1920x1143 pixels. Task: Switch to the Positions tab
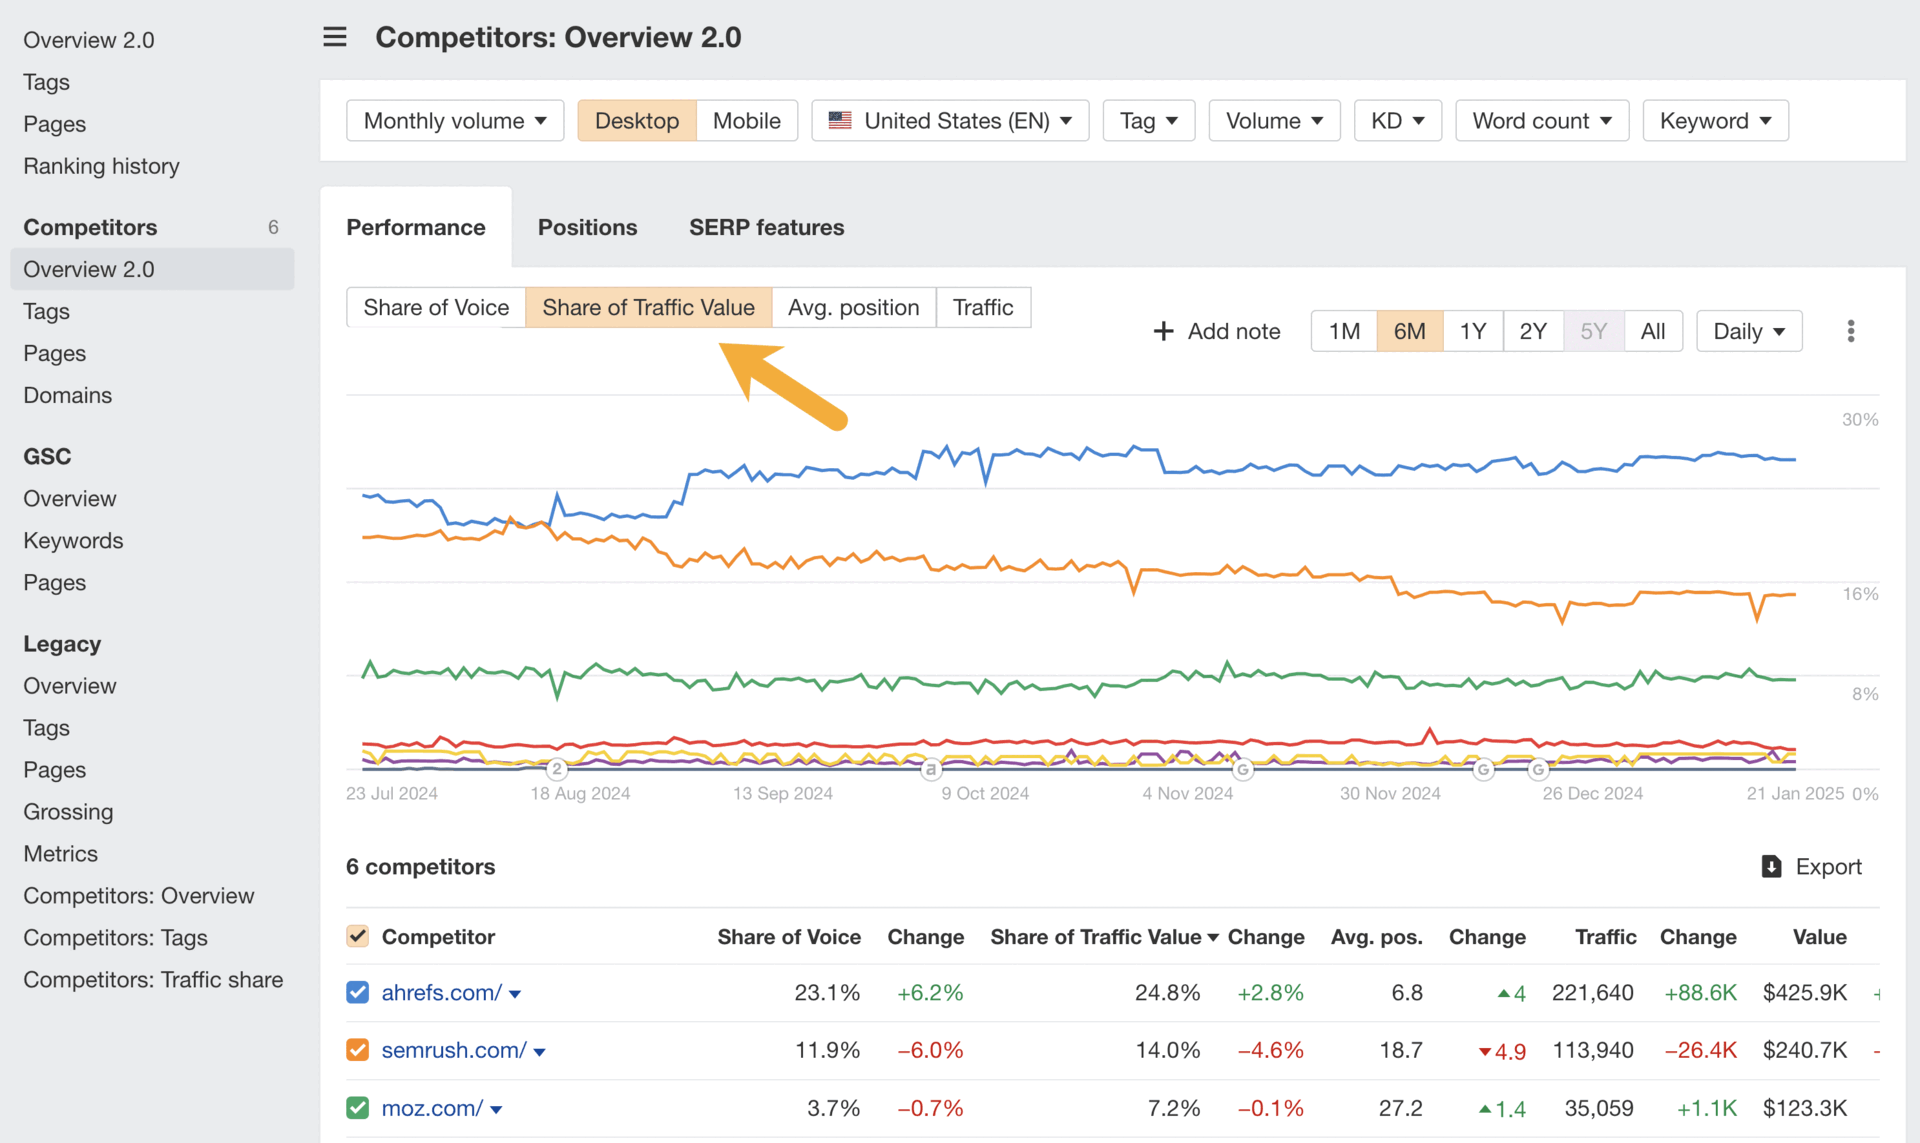(587, 227)
